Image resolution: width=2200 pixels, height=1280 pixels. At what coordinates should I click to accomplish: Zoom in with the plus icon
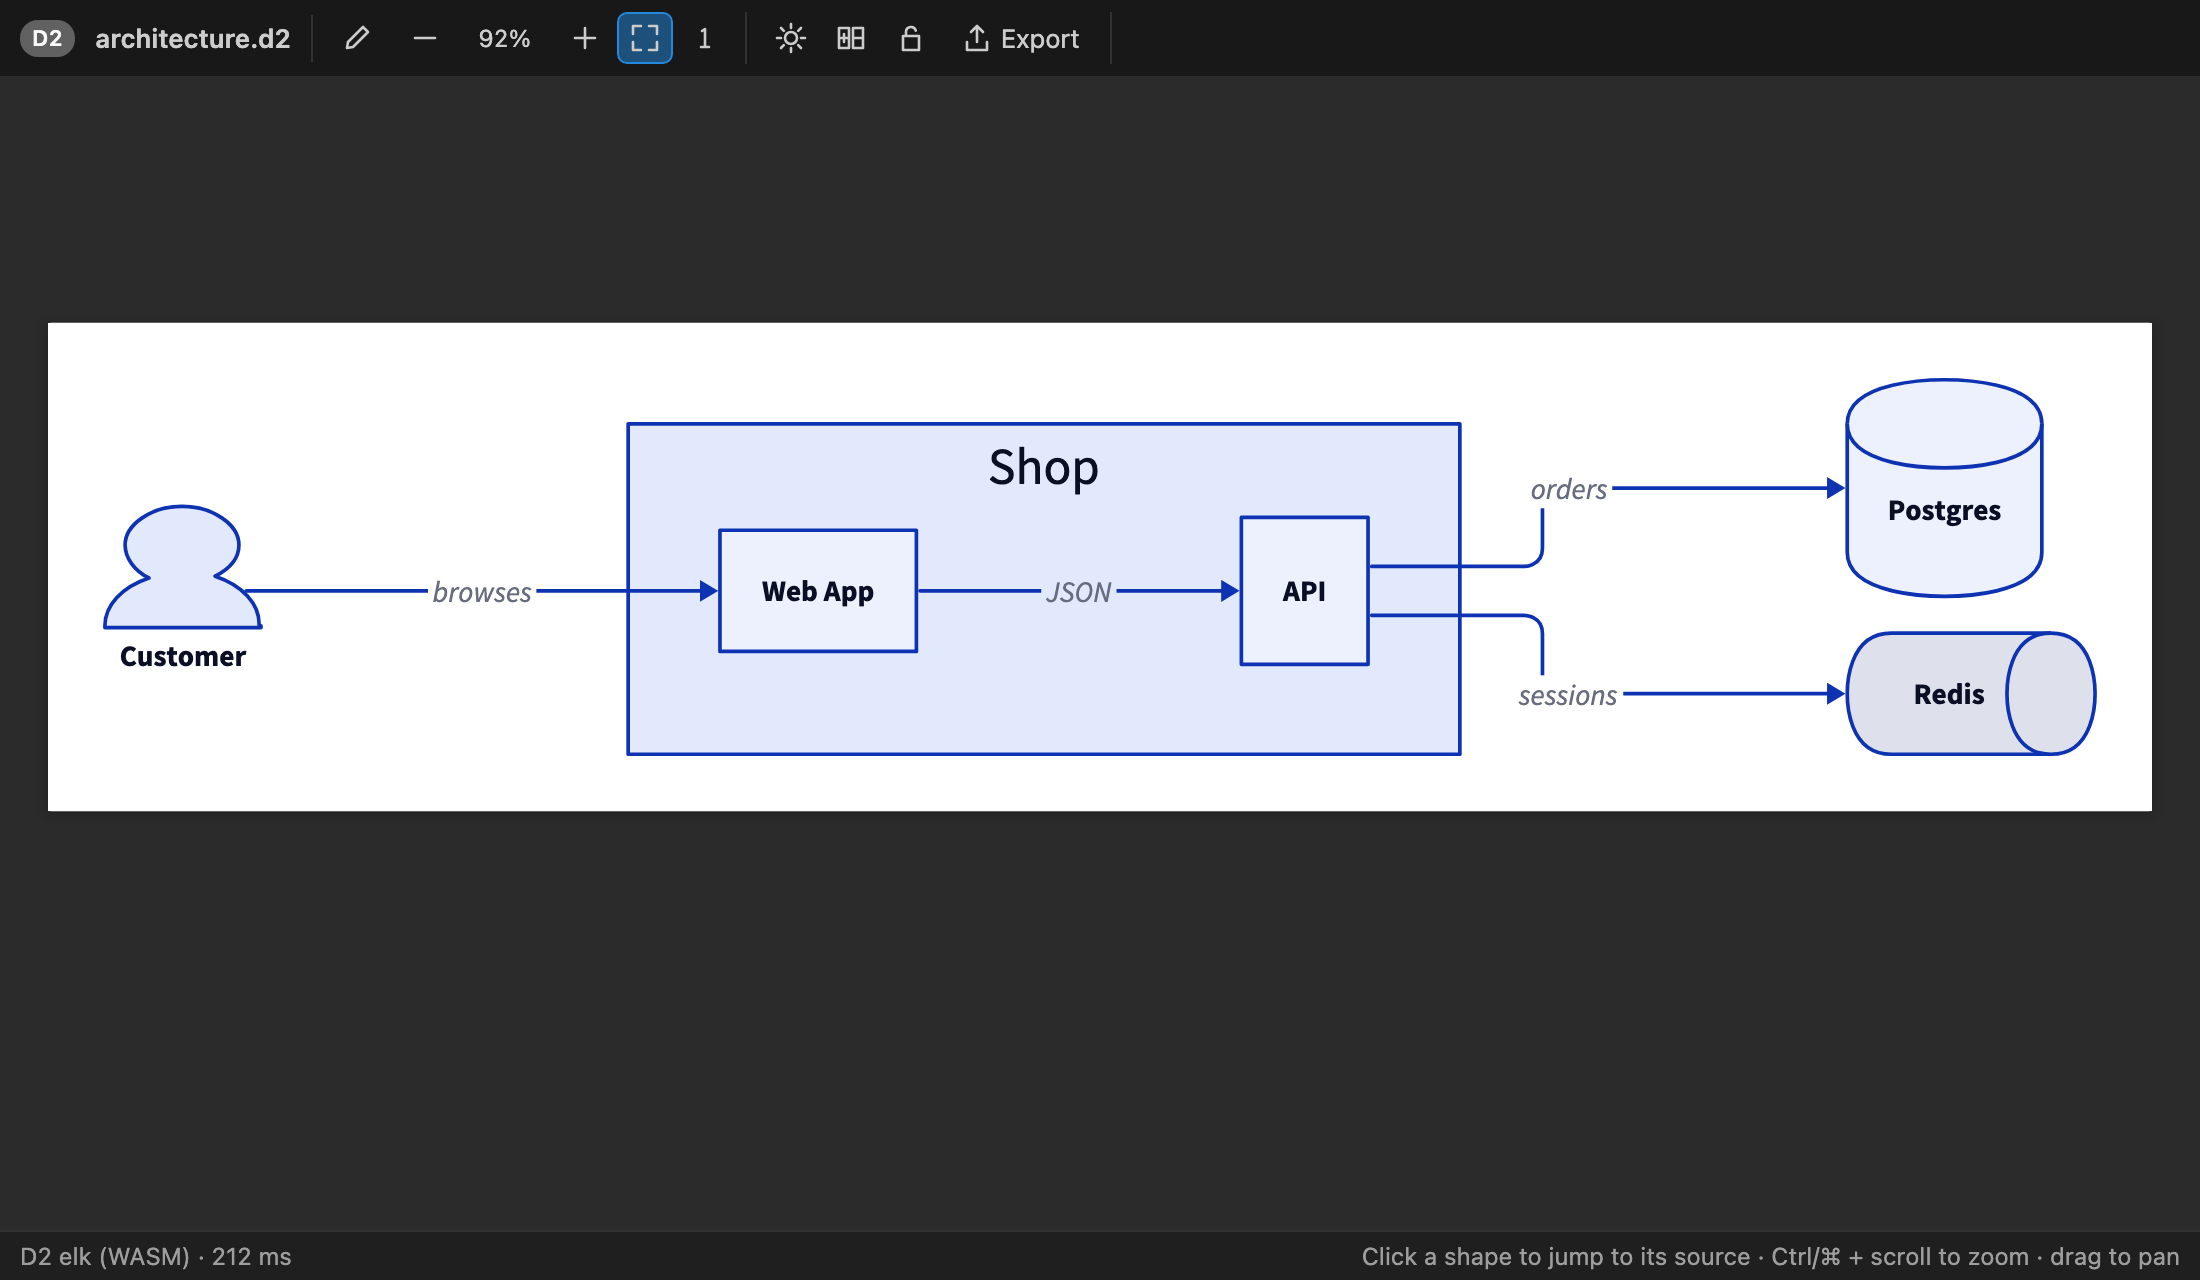[x=585, y=38]
